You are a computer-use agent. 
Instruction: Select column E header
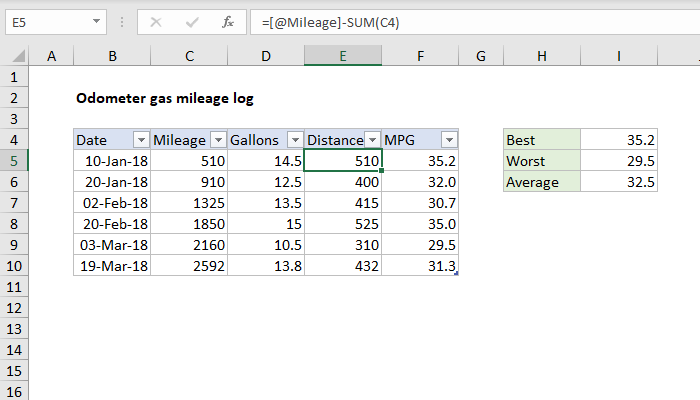pos(342,57)
